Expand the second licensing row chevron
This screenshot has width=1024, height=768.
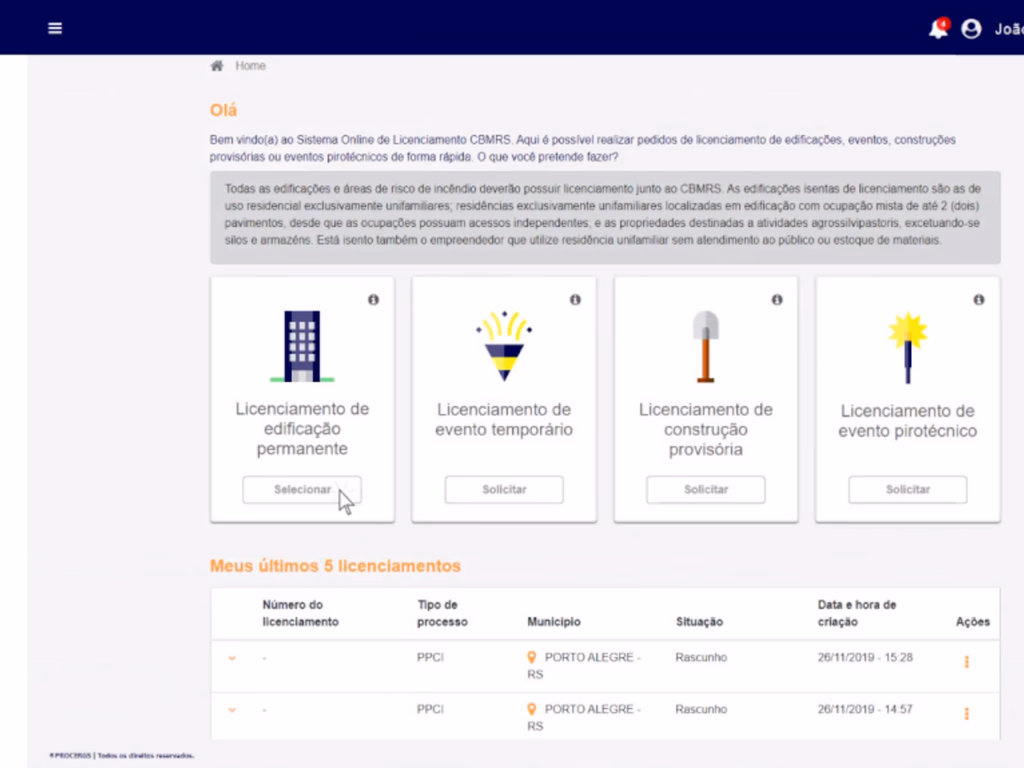coord(232,709)
